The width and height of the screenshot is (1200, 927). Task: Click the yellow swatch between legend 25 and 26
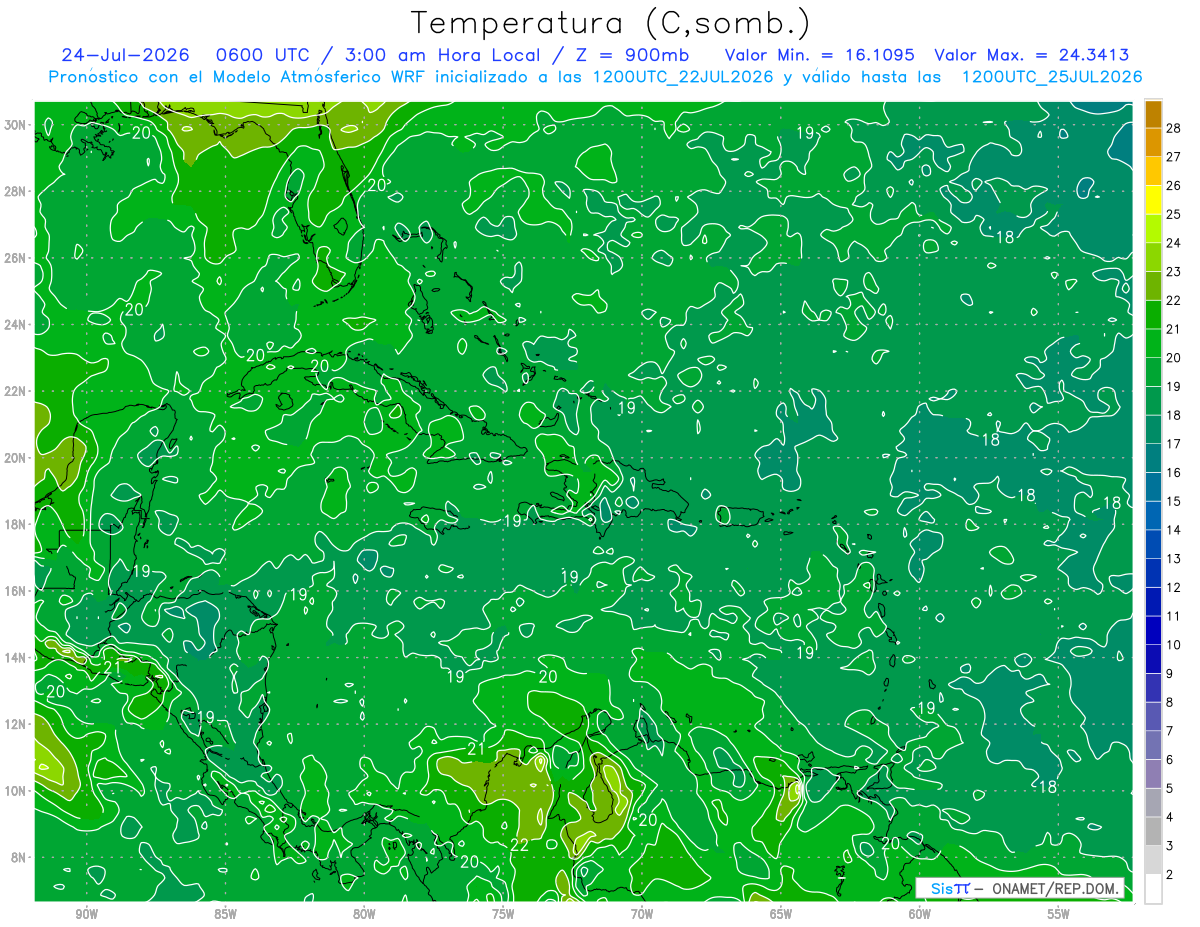coord(1153,200)
